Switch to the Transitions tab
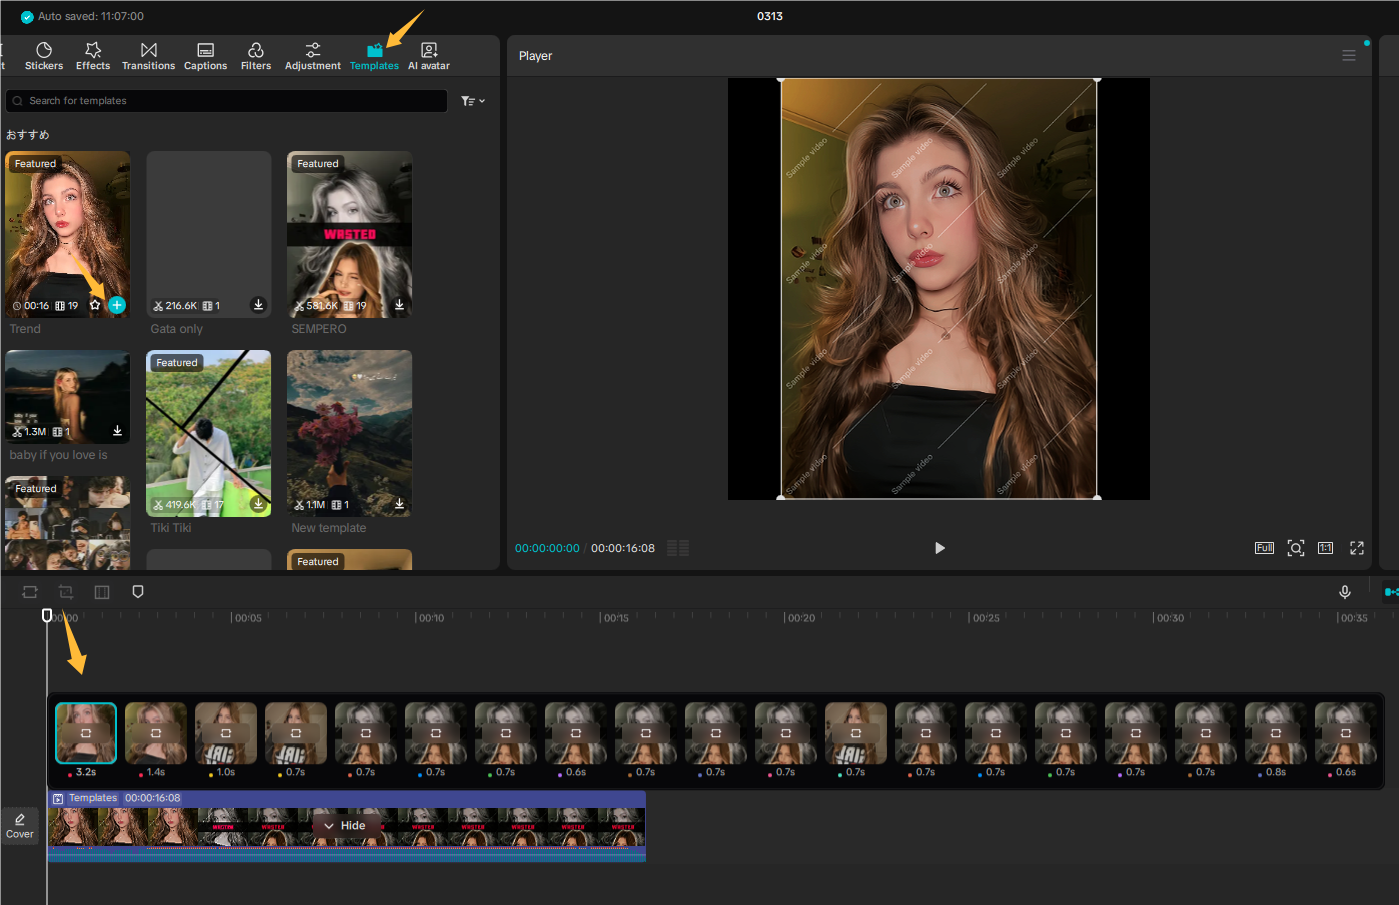This screenshot has width=1399, height=905. [148, 55]
